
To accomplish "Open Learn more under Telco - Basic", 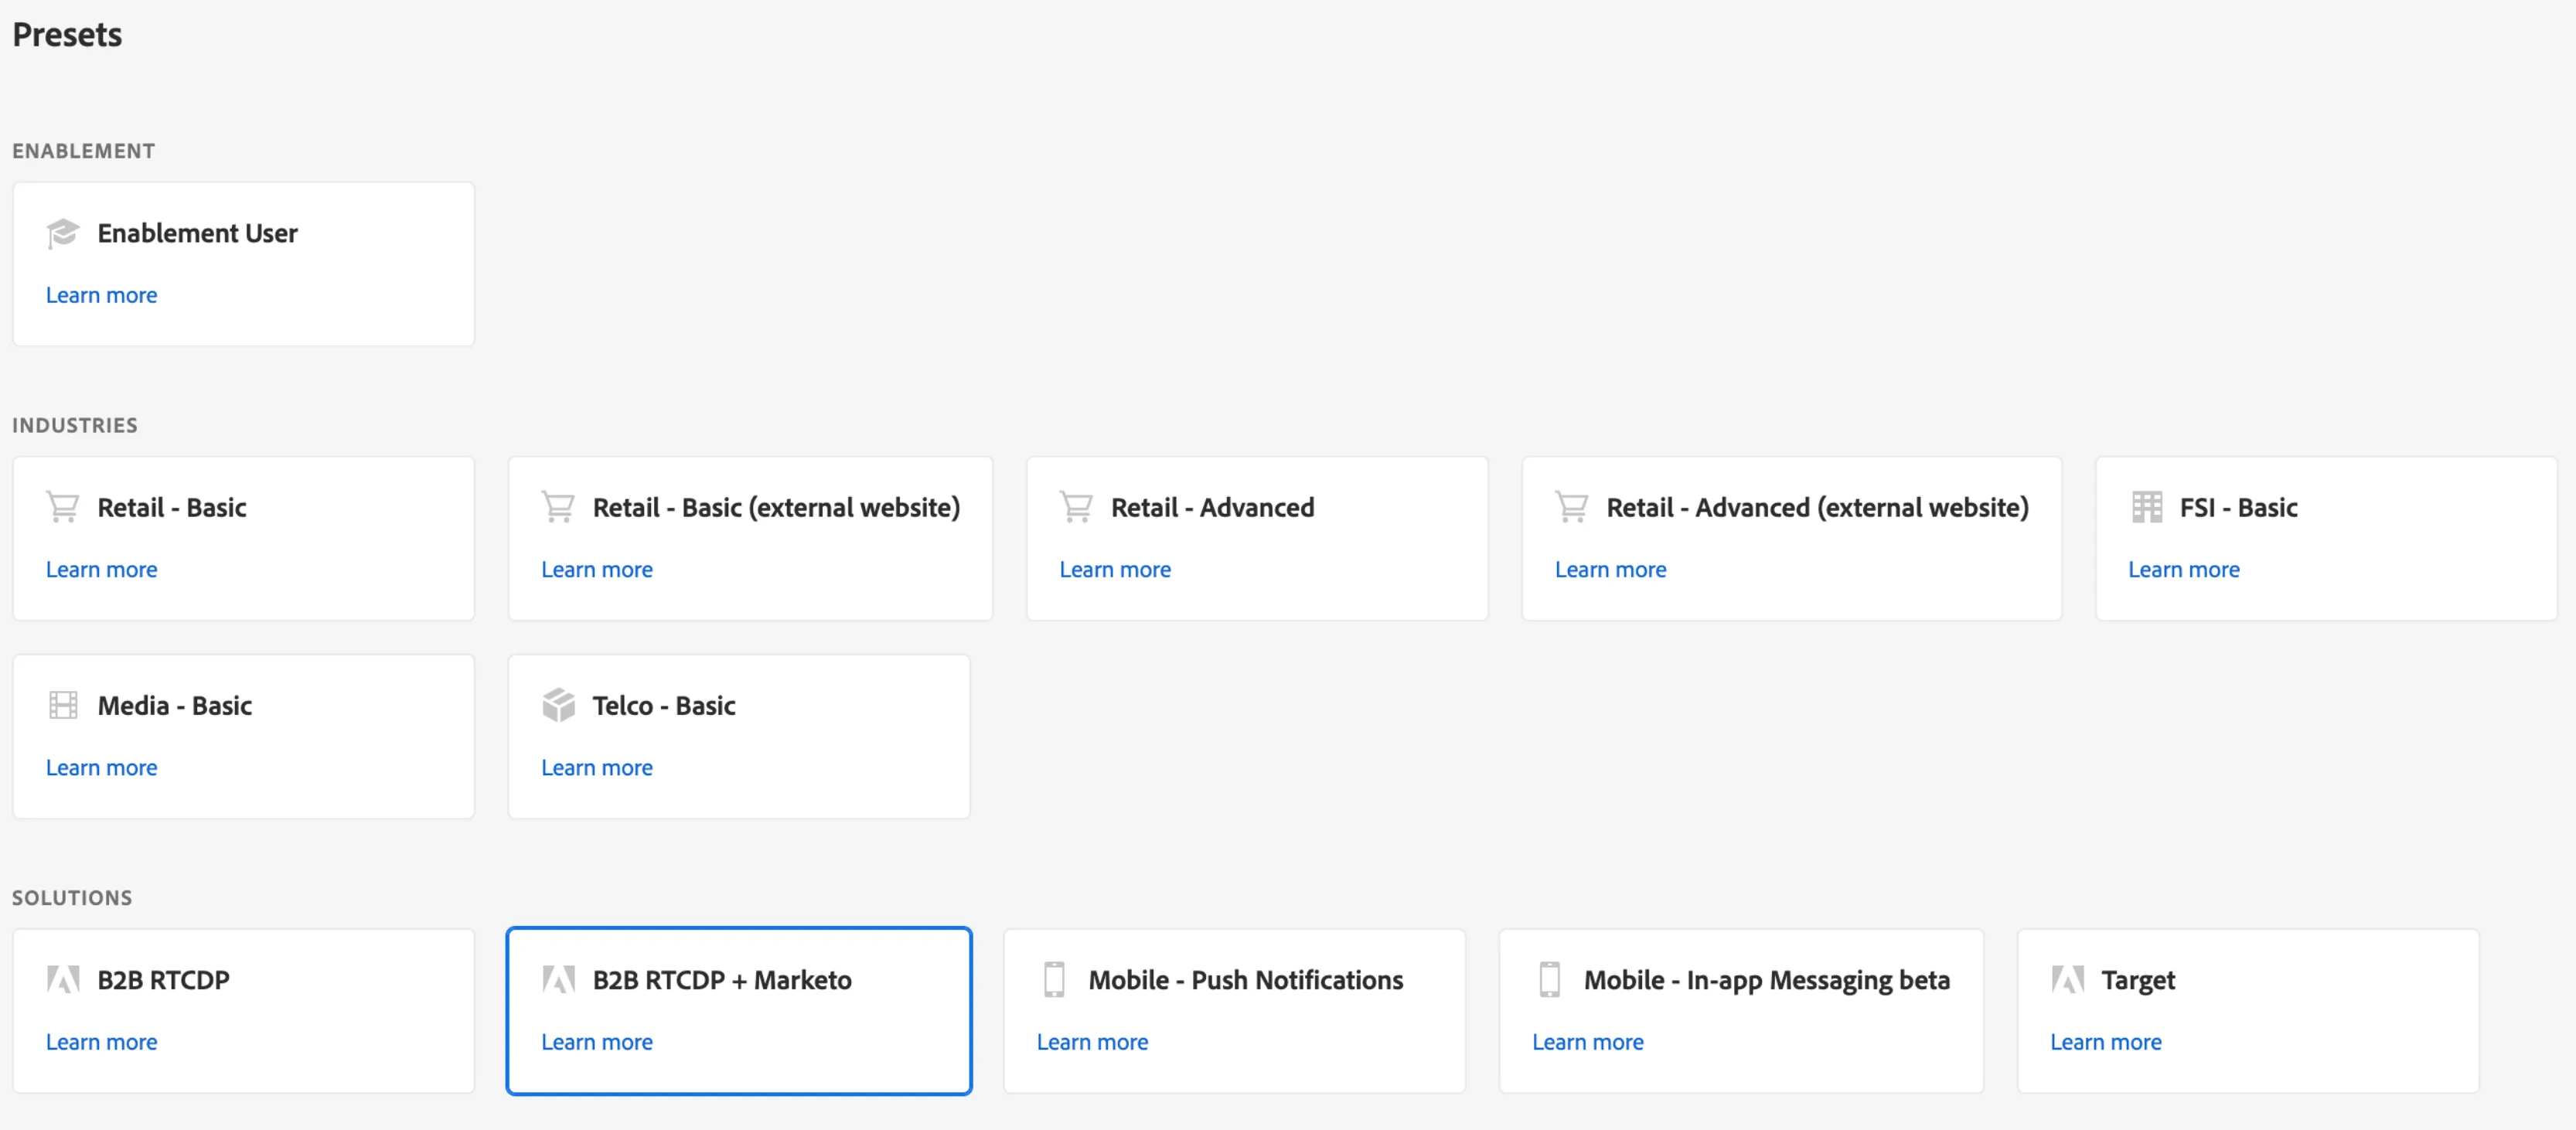I will pos(597,767).
